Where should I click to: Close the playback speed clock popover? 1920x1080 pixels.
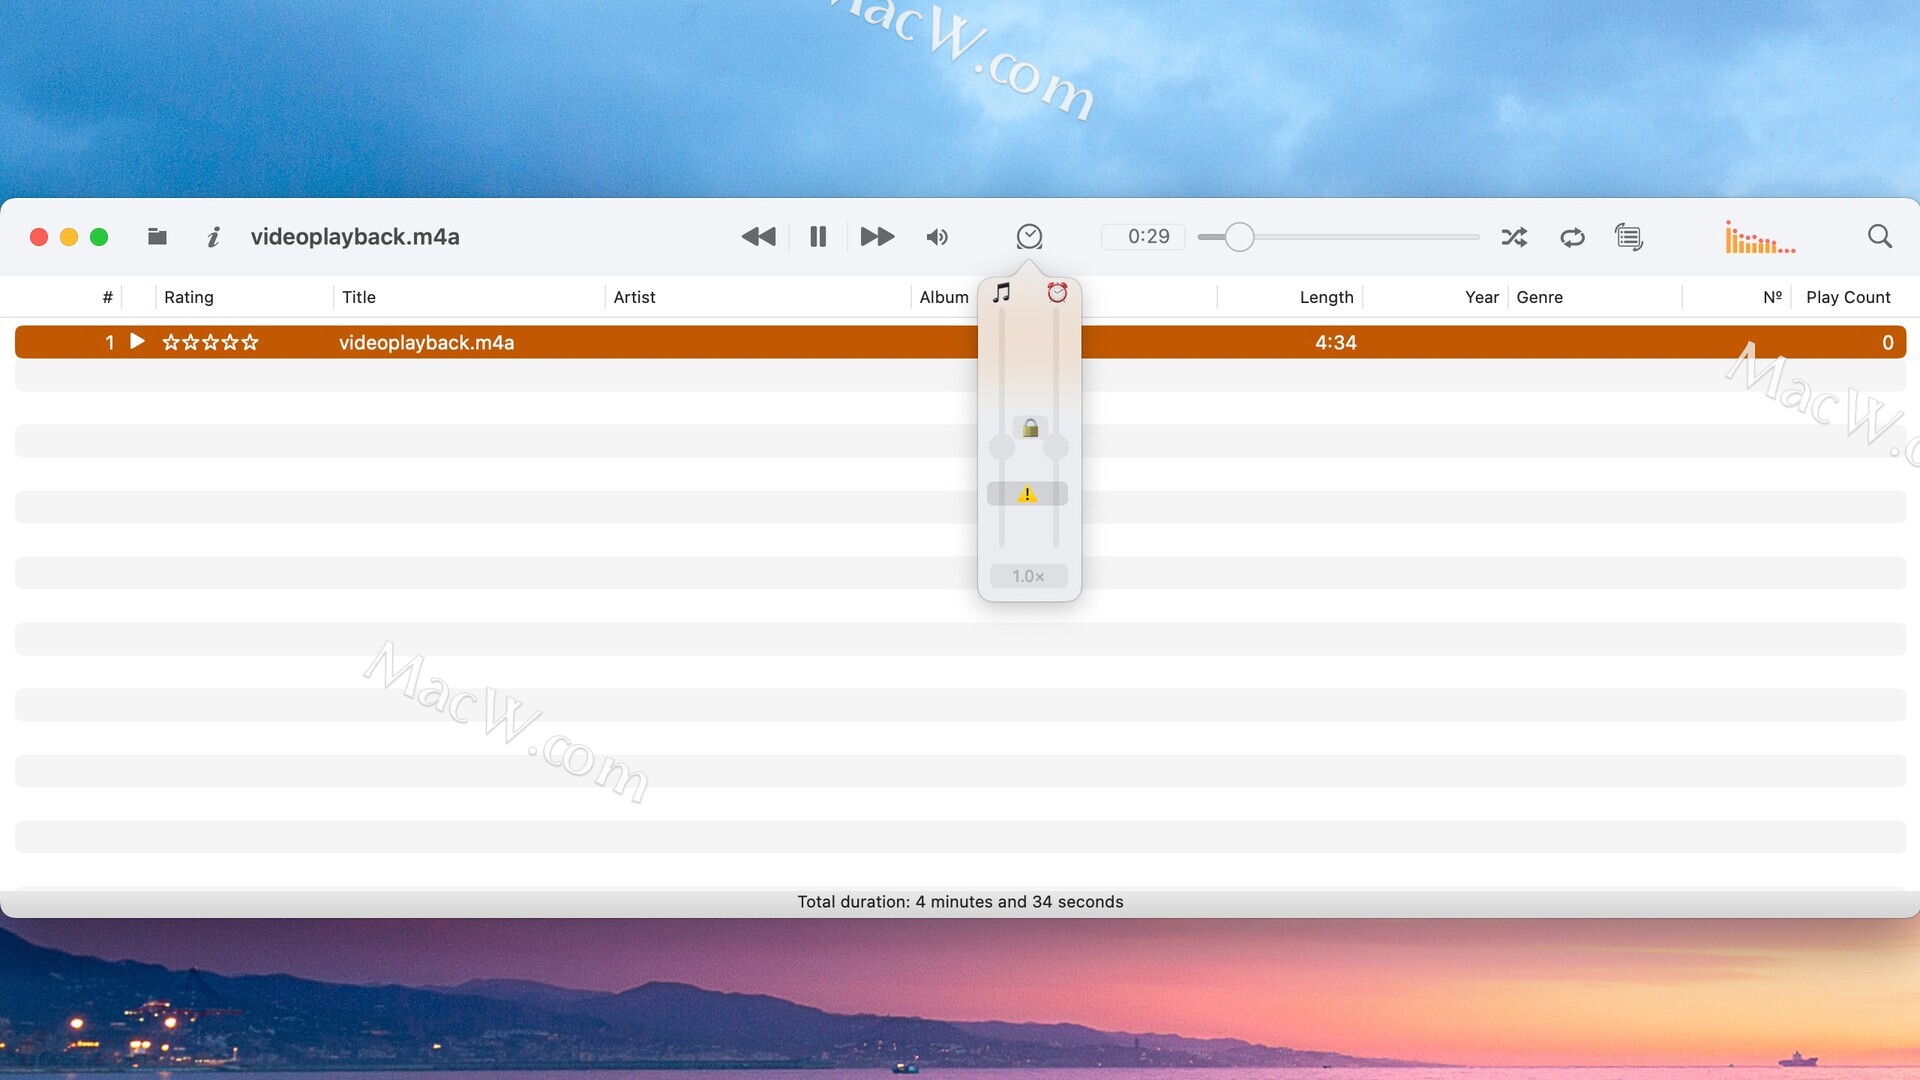(1029, 237)
